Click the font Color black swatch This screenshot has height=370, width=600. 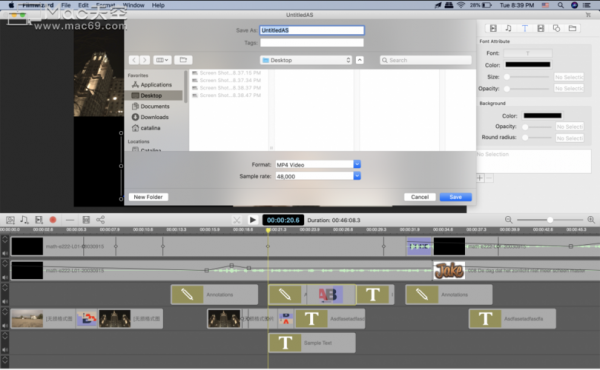528,64
